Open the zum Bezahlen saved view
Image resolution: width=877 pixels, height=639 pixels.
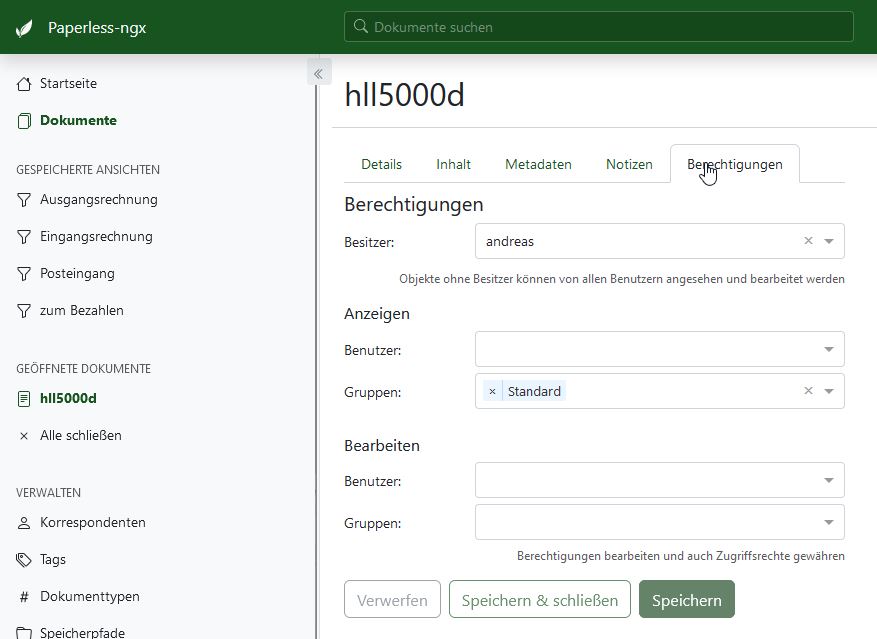point(82,311)
